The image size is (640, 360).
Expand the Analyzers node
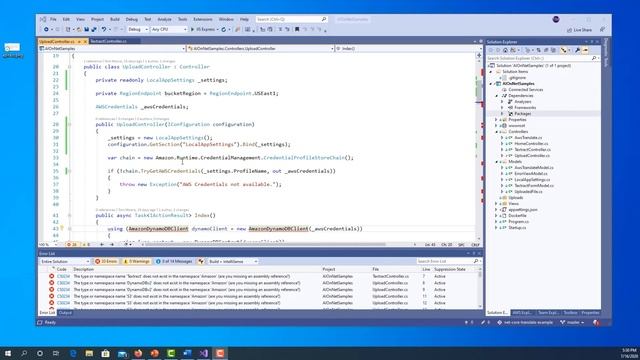(502, 102)
